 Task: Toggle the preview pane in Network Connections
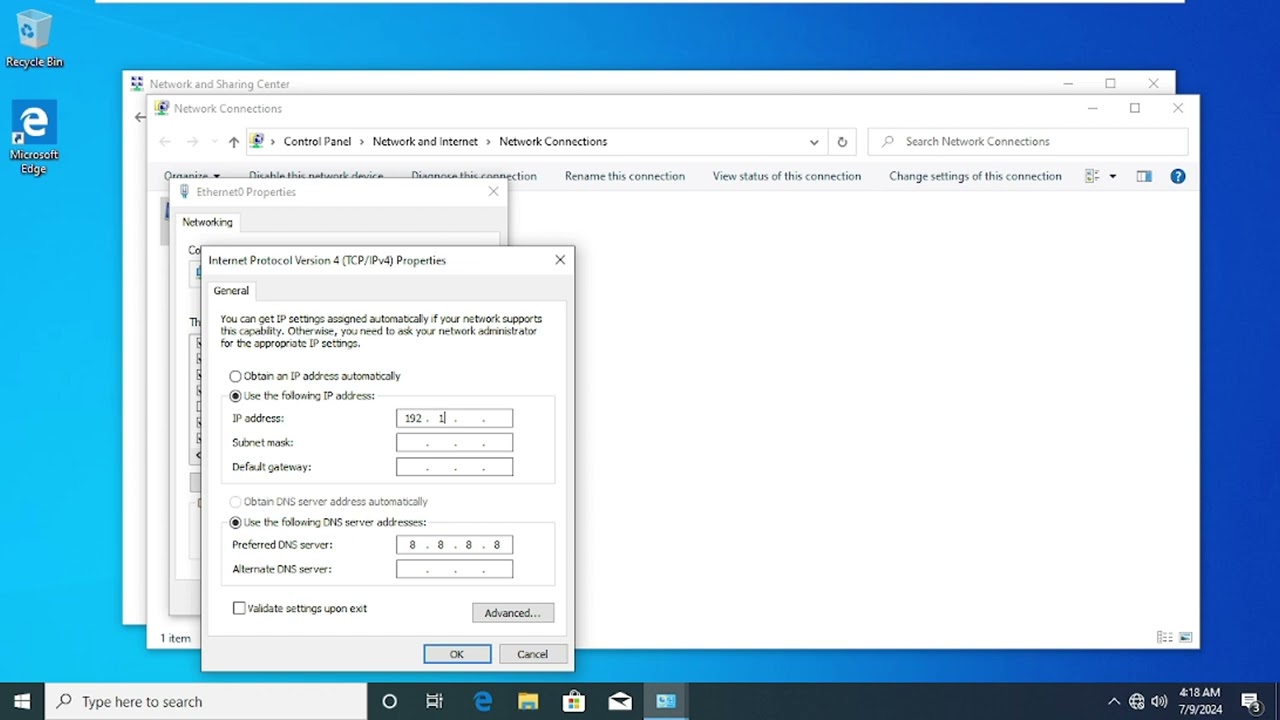pos(1144,176)
